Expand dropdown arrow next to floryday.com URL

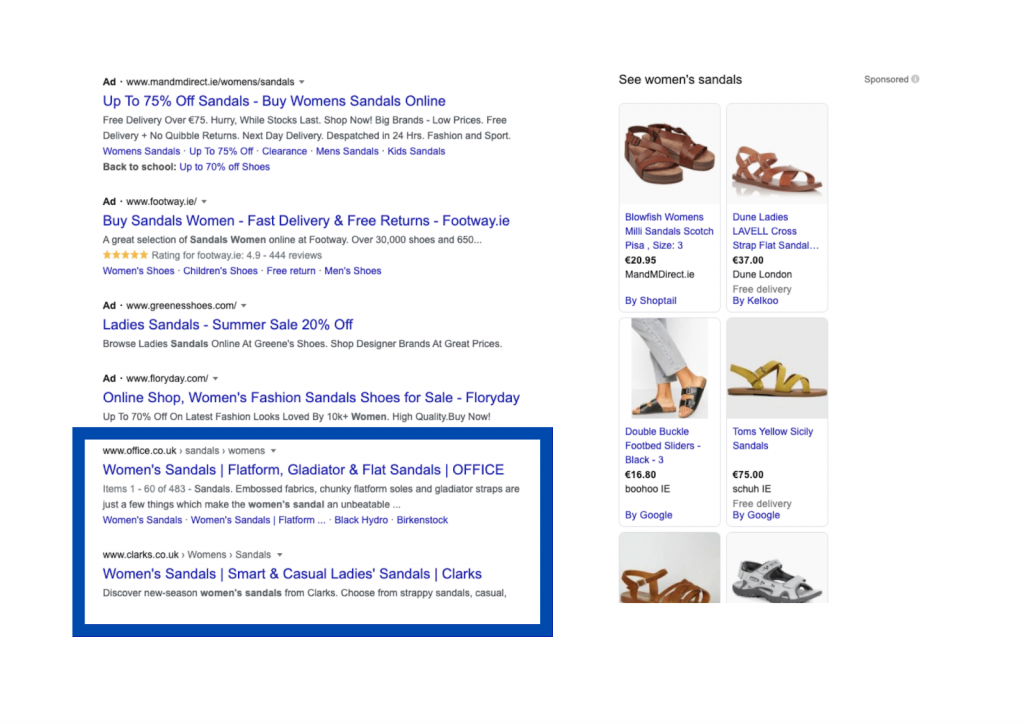coord(216,379)
